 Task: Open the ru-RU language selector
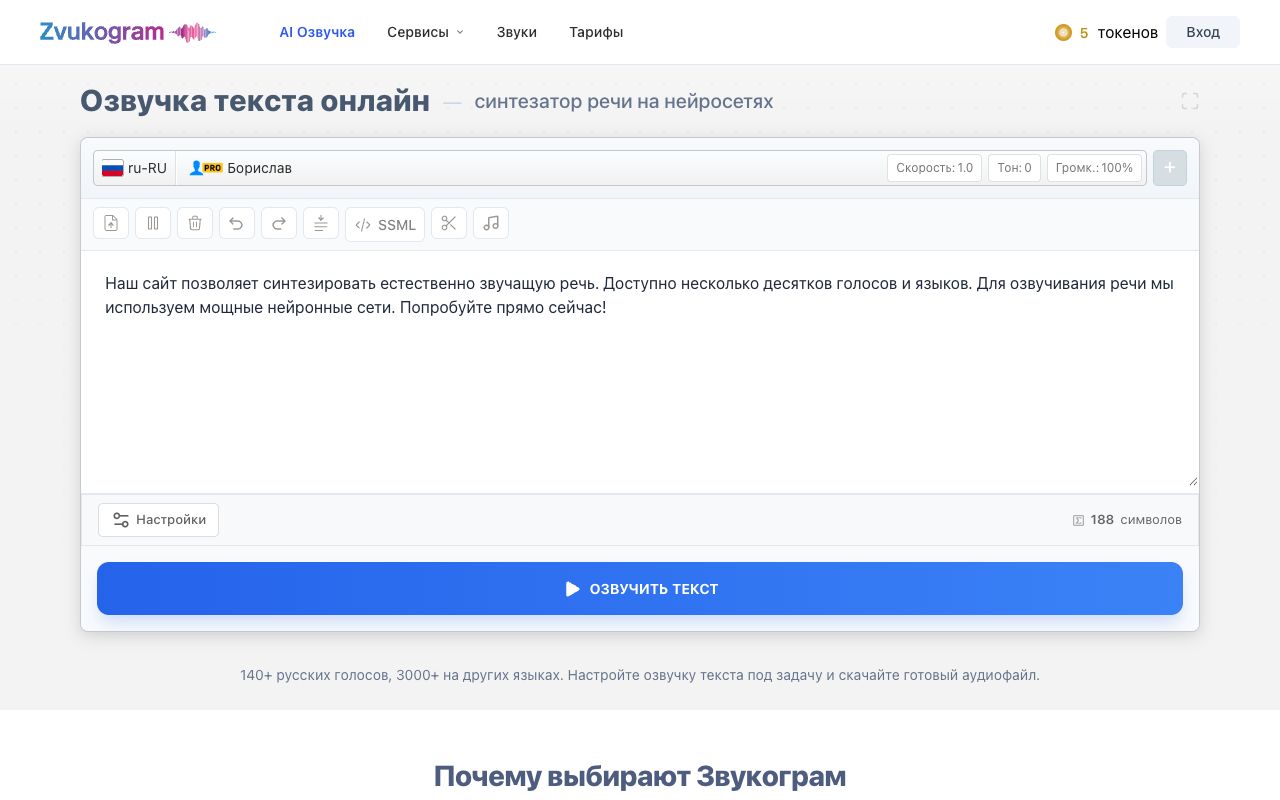(135, 168)
